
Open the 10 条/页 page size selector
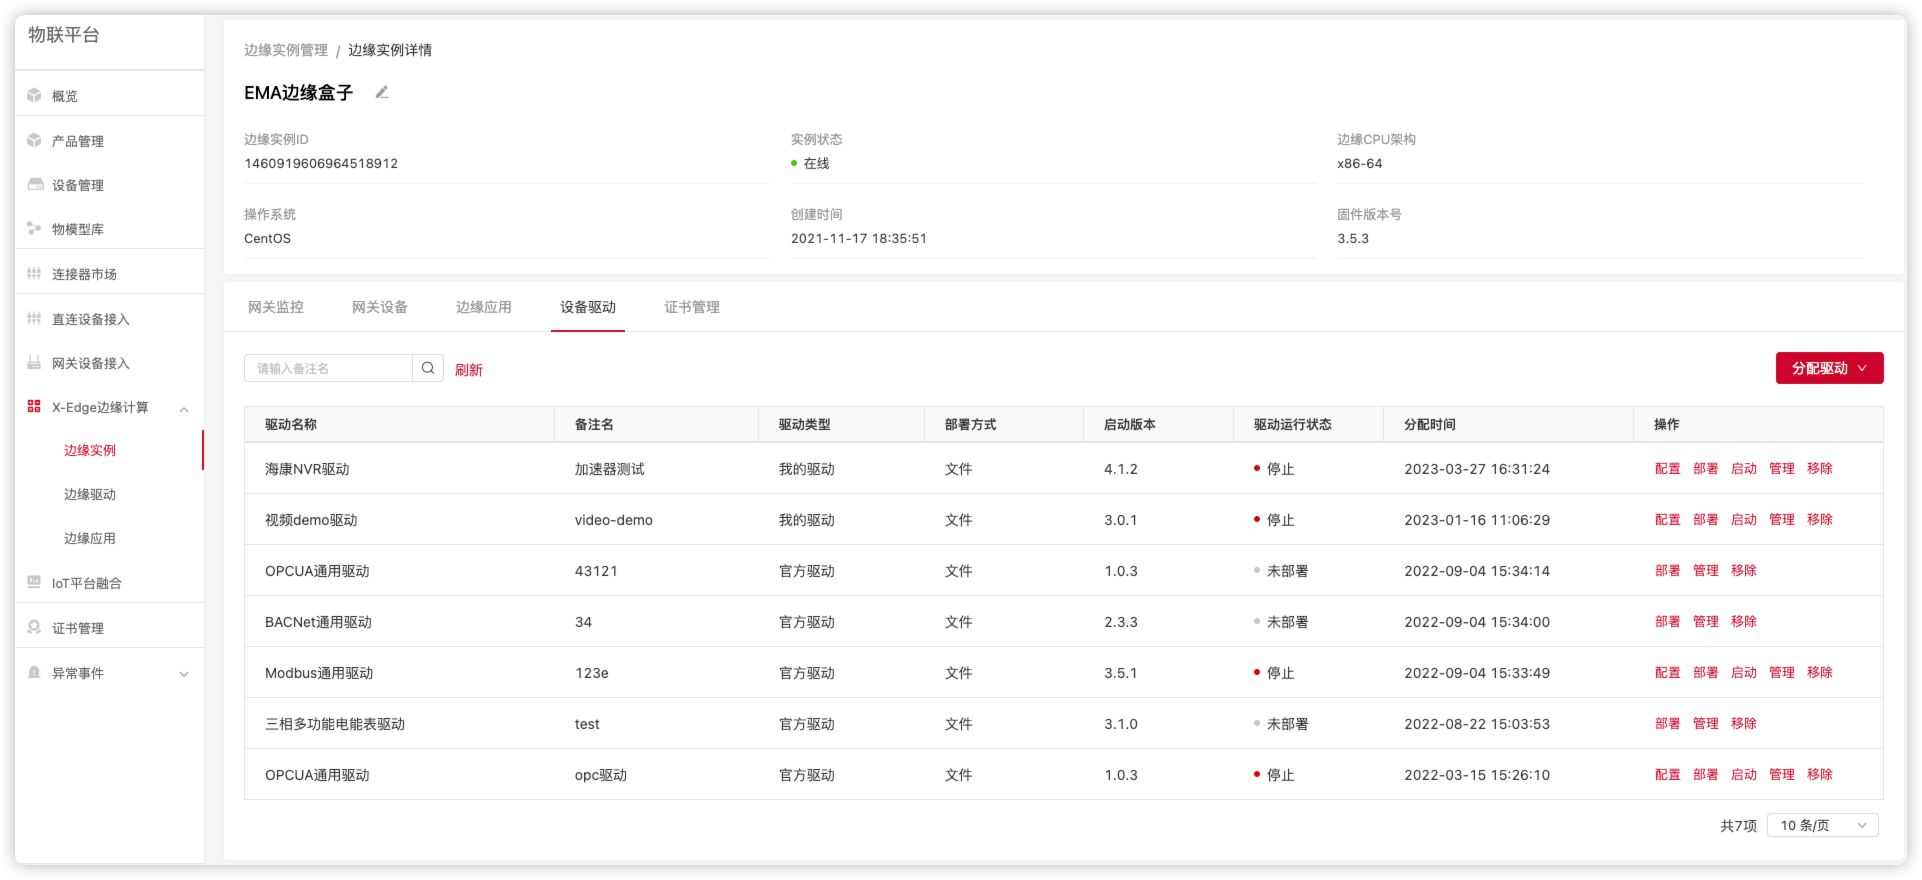tap(1822, 825)
